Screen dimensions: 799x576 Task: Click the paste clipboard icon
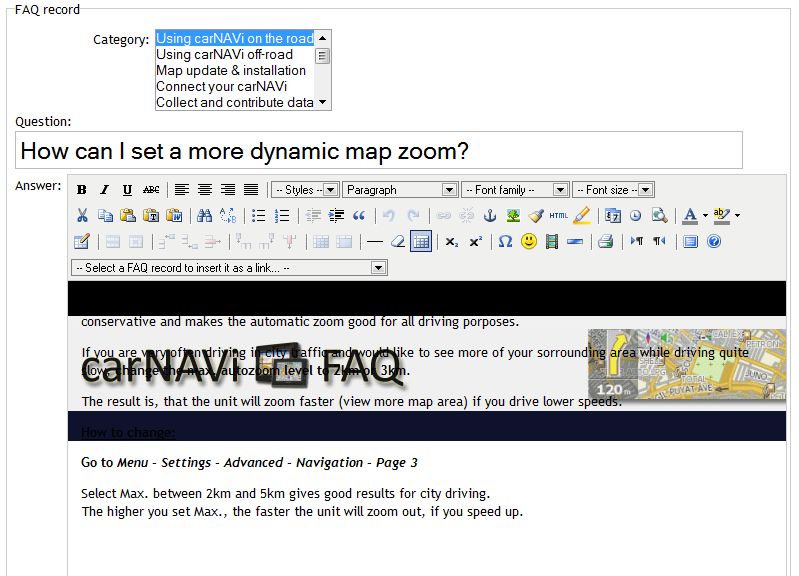(x=128, y=216)
